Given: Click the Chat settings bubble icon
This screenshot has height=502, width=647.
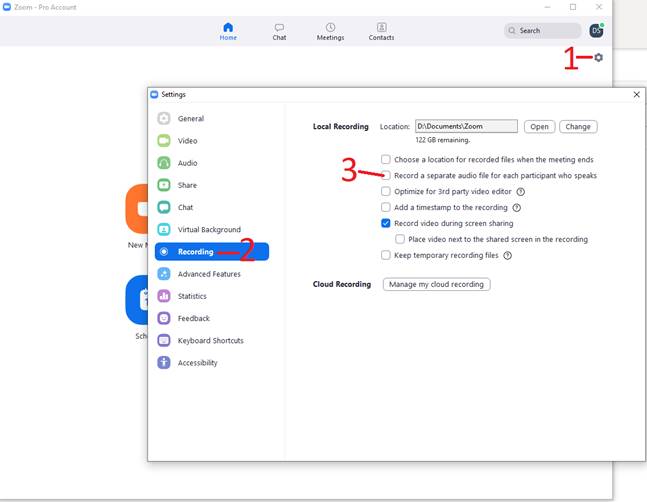Looking at the screenshot, I should [x=164, y=207].
